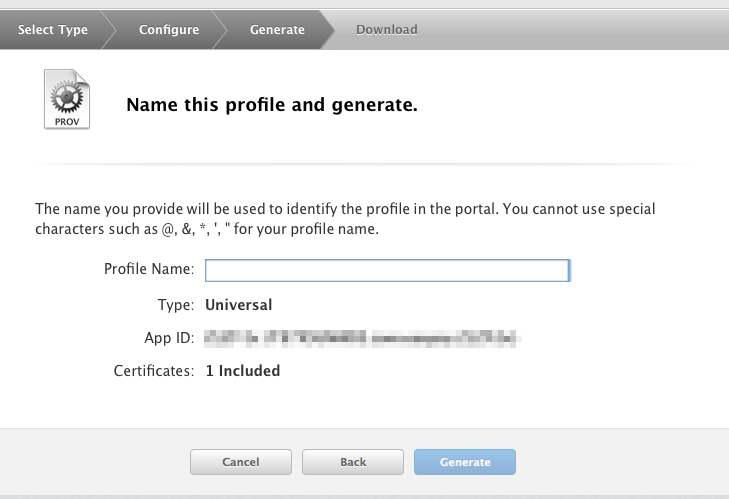This screenshot has width=729, height=499.
Task: Click the '1 Included' certificates value
Action: coord(243,371)
